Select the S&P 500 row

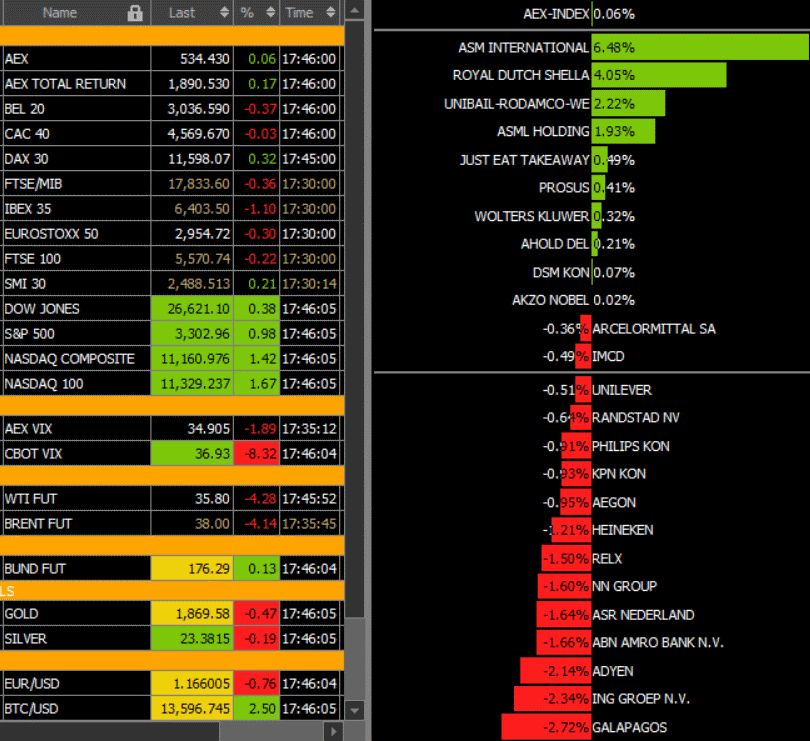click(x=172, y=334)
